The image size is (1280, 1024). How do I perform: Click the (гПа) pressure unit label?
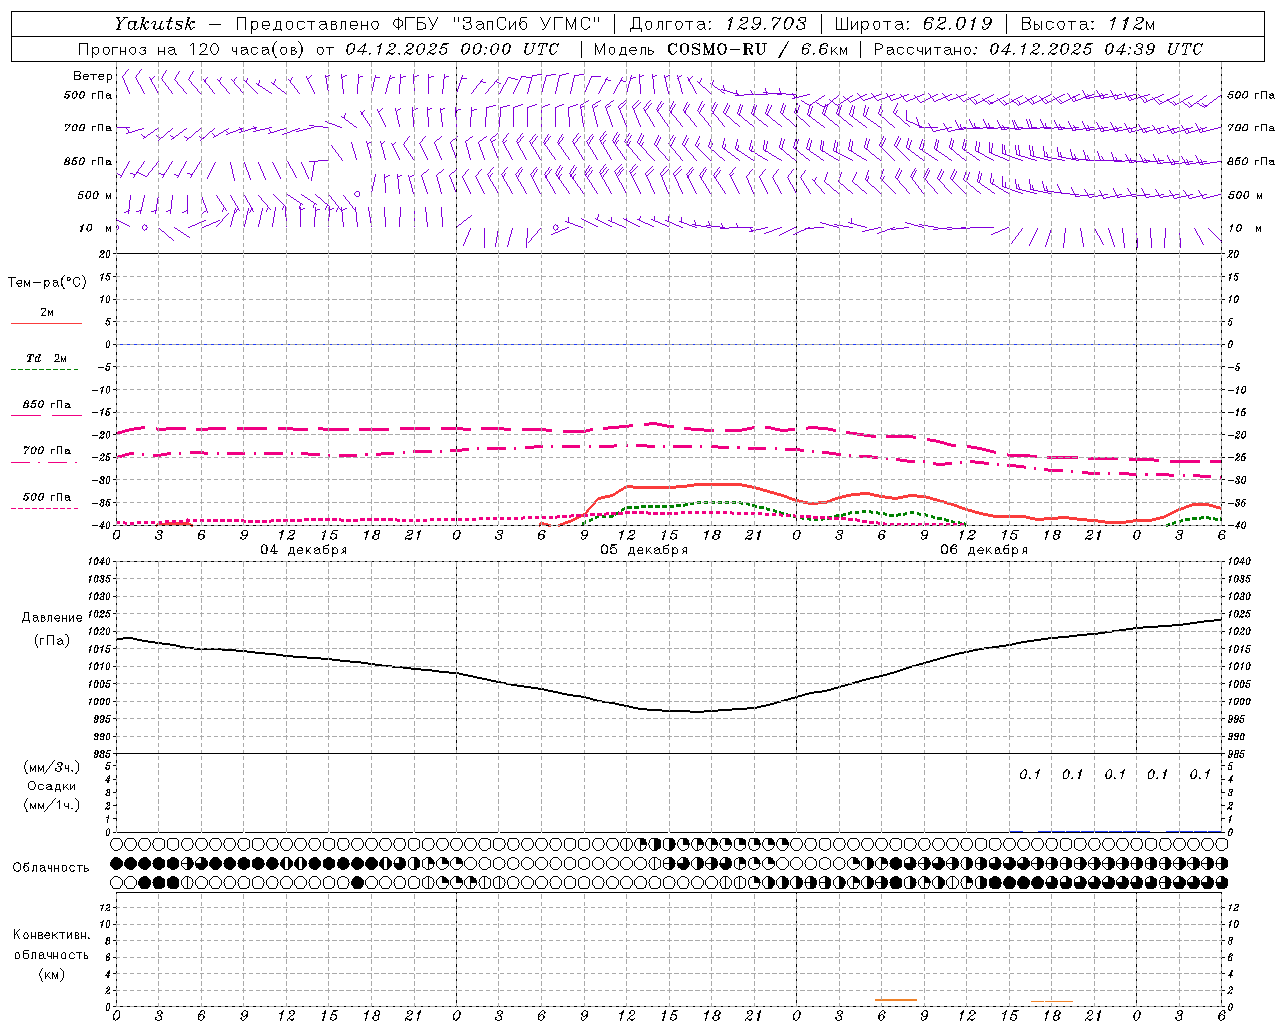click(x=52, y=641)
